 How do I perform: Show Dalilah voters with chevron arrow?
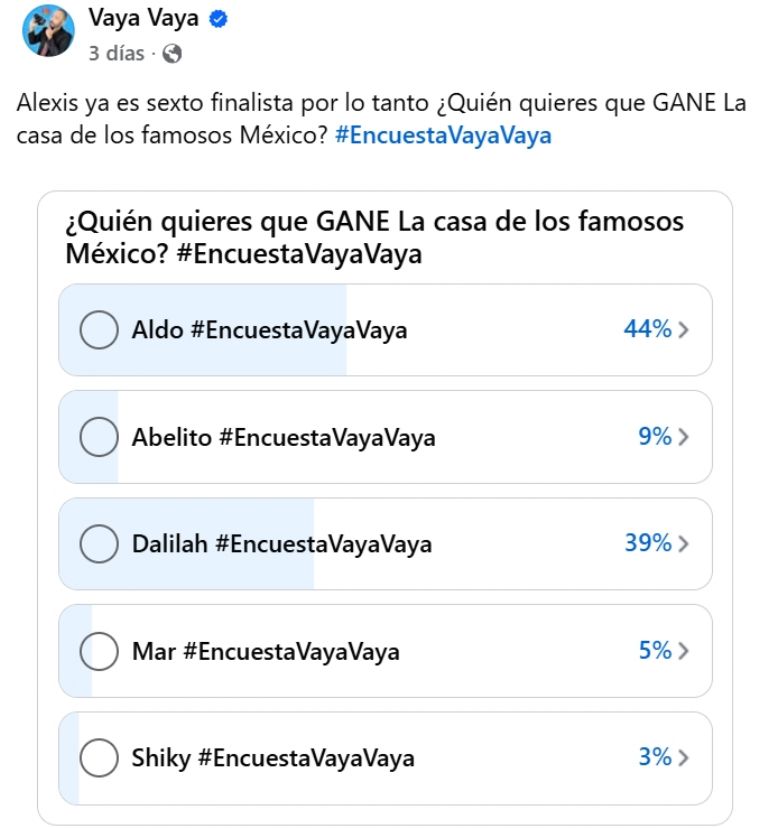pos(684,544)
